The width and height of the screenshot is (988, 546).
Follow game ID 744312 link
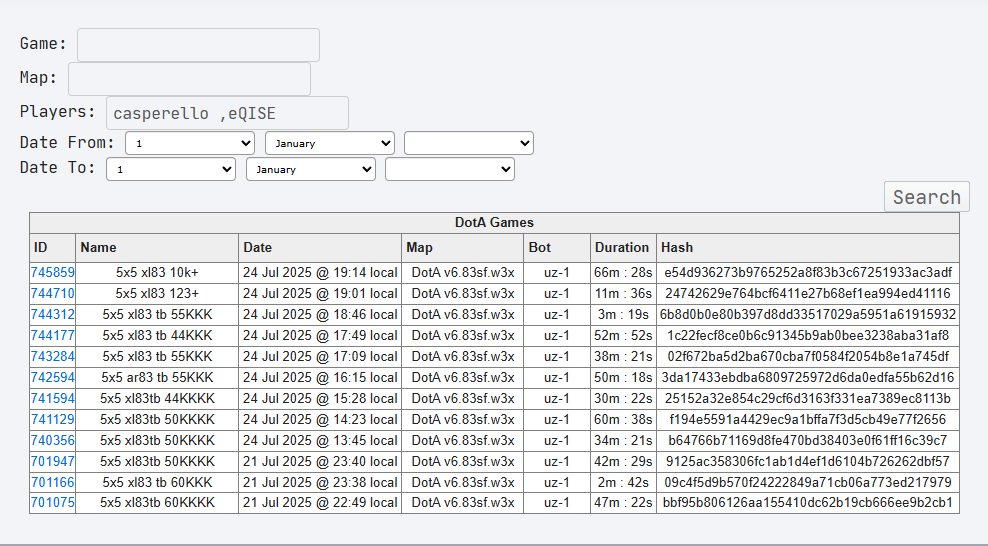pos(52,314)
